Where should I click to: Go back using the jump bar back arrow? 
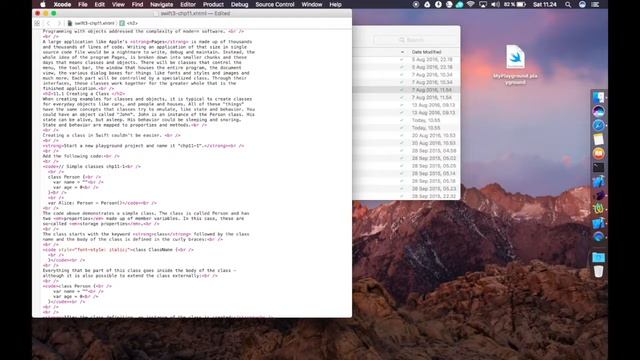(x=48, y=23)
